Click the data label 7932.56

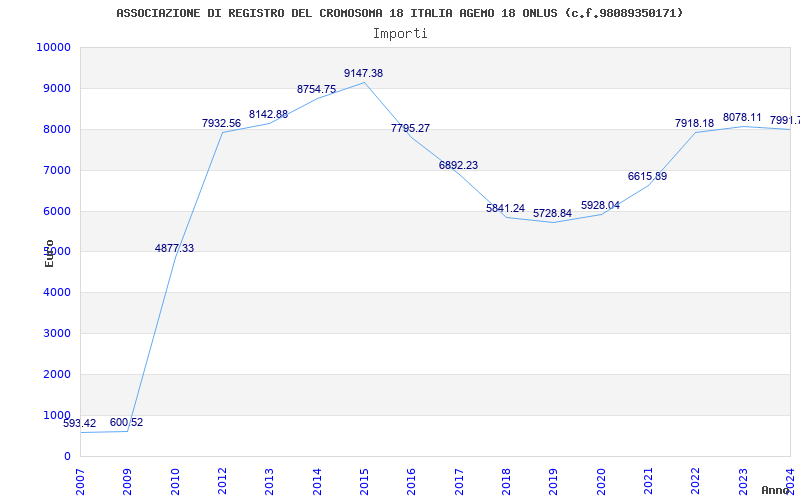point(221,123)
